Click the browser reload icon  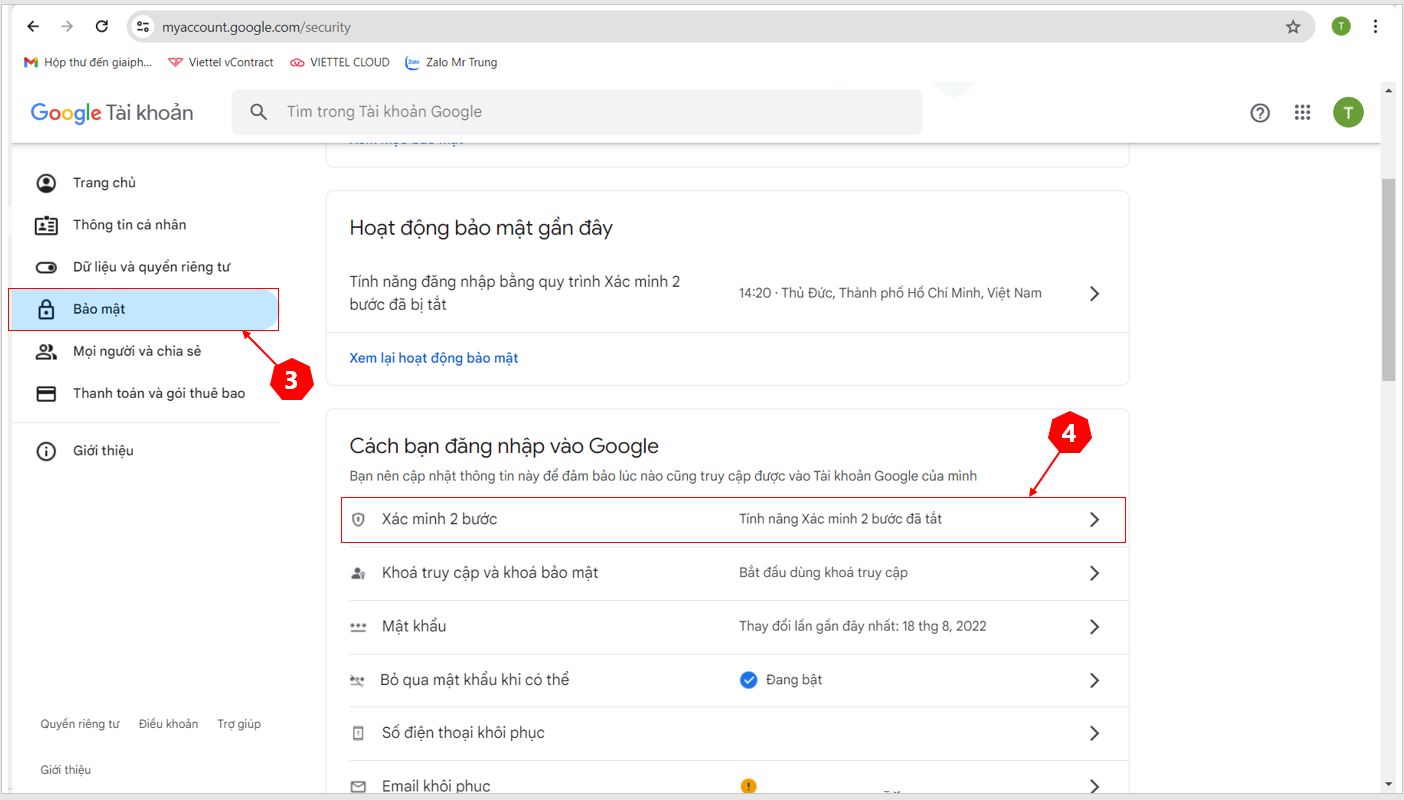coord(101,27)
